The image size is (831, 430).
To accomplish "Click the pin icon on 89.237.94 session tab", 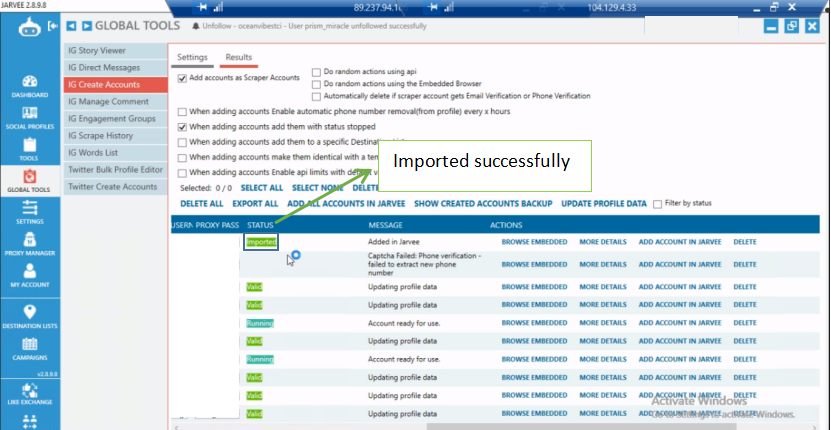I will 201,7.
